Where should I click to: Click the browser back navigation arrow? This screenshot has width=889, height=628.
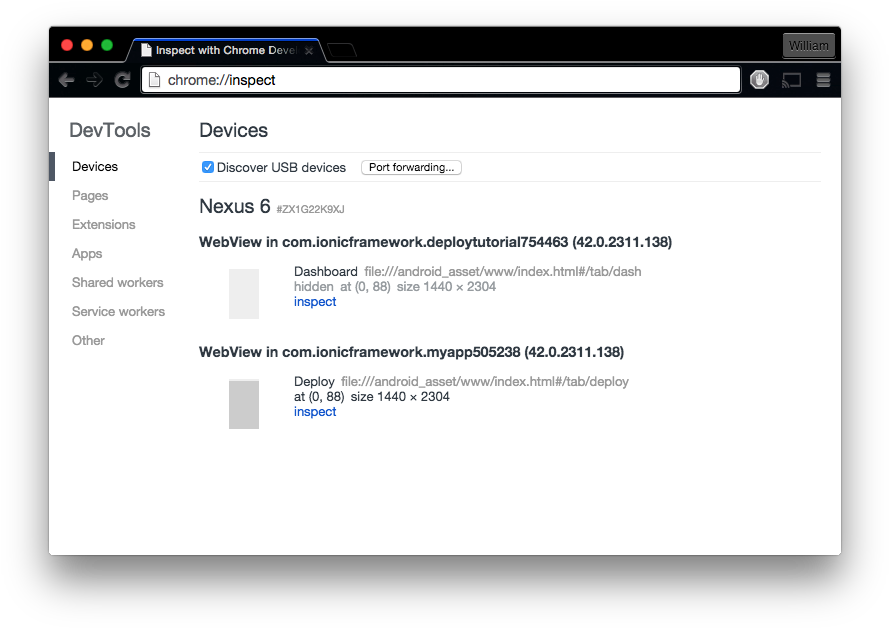point(66,80)
